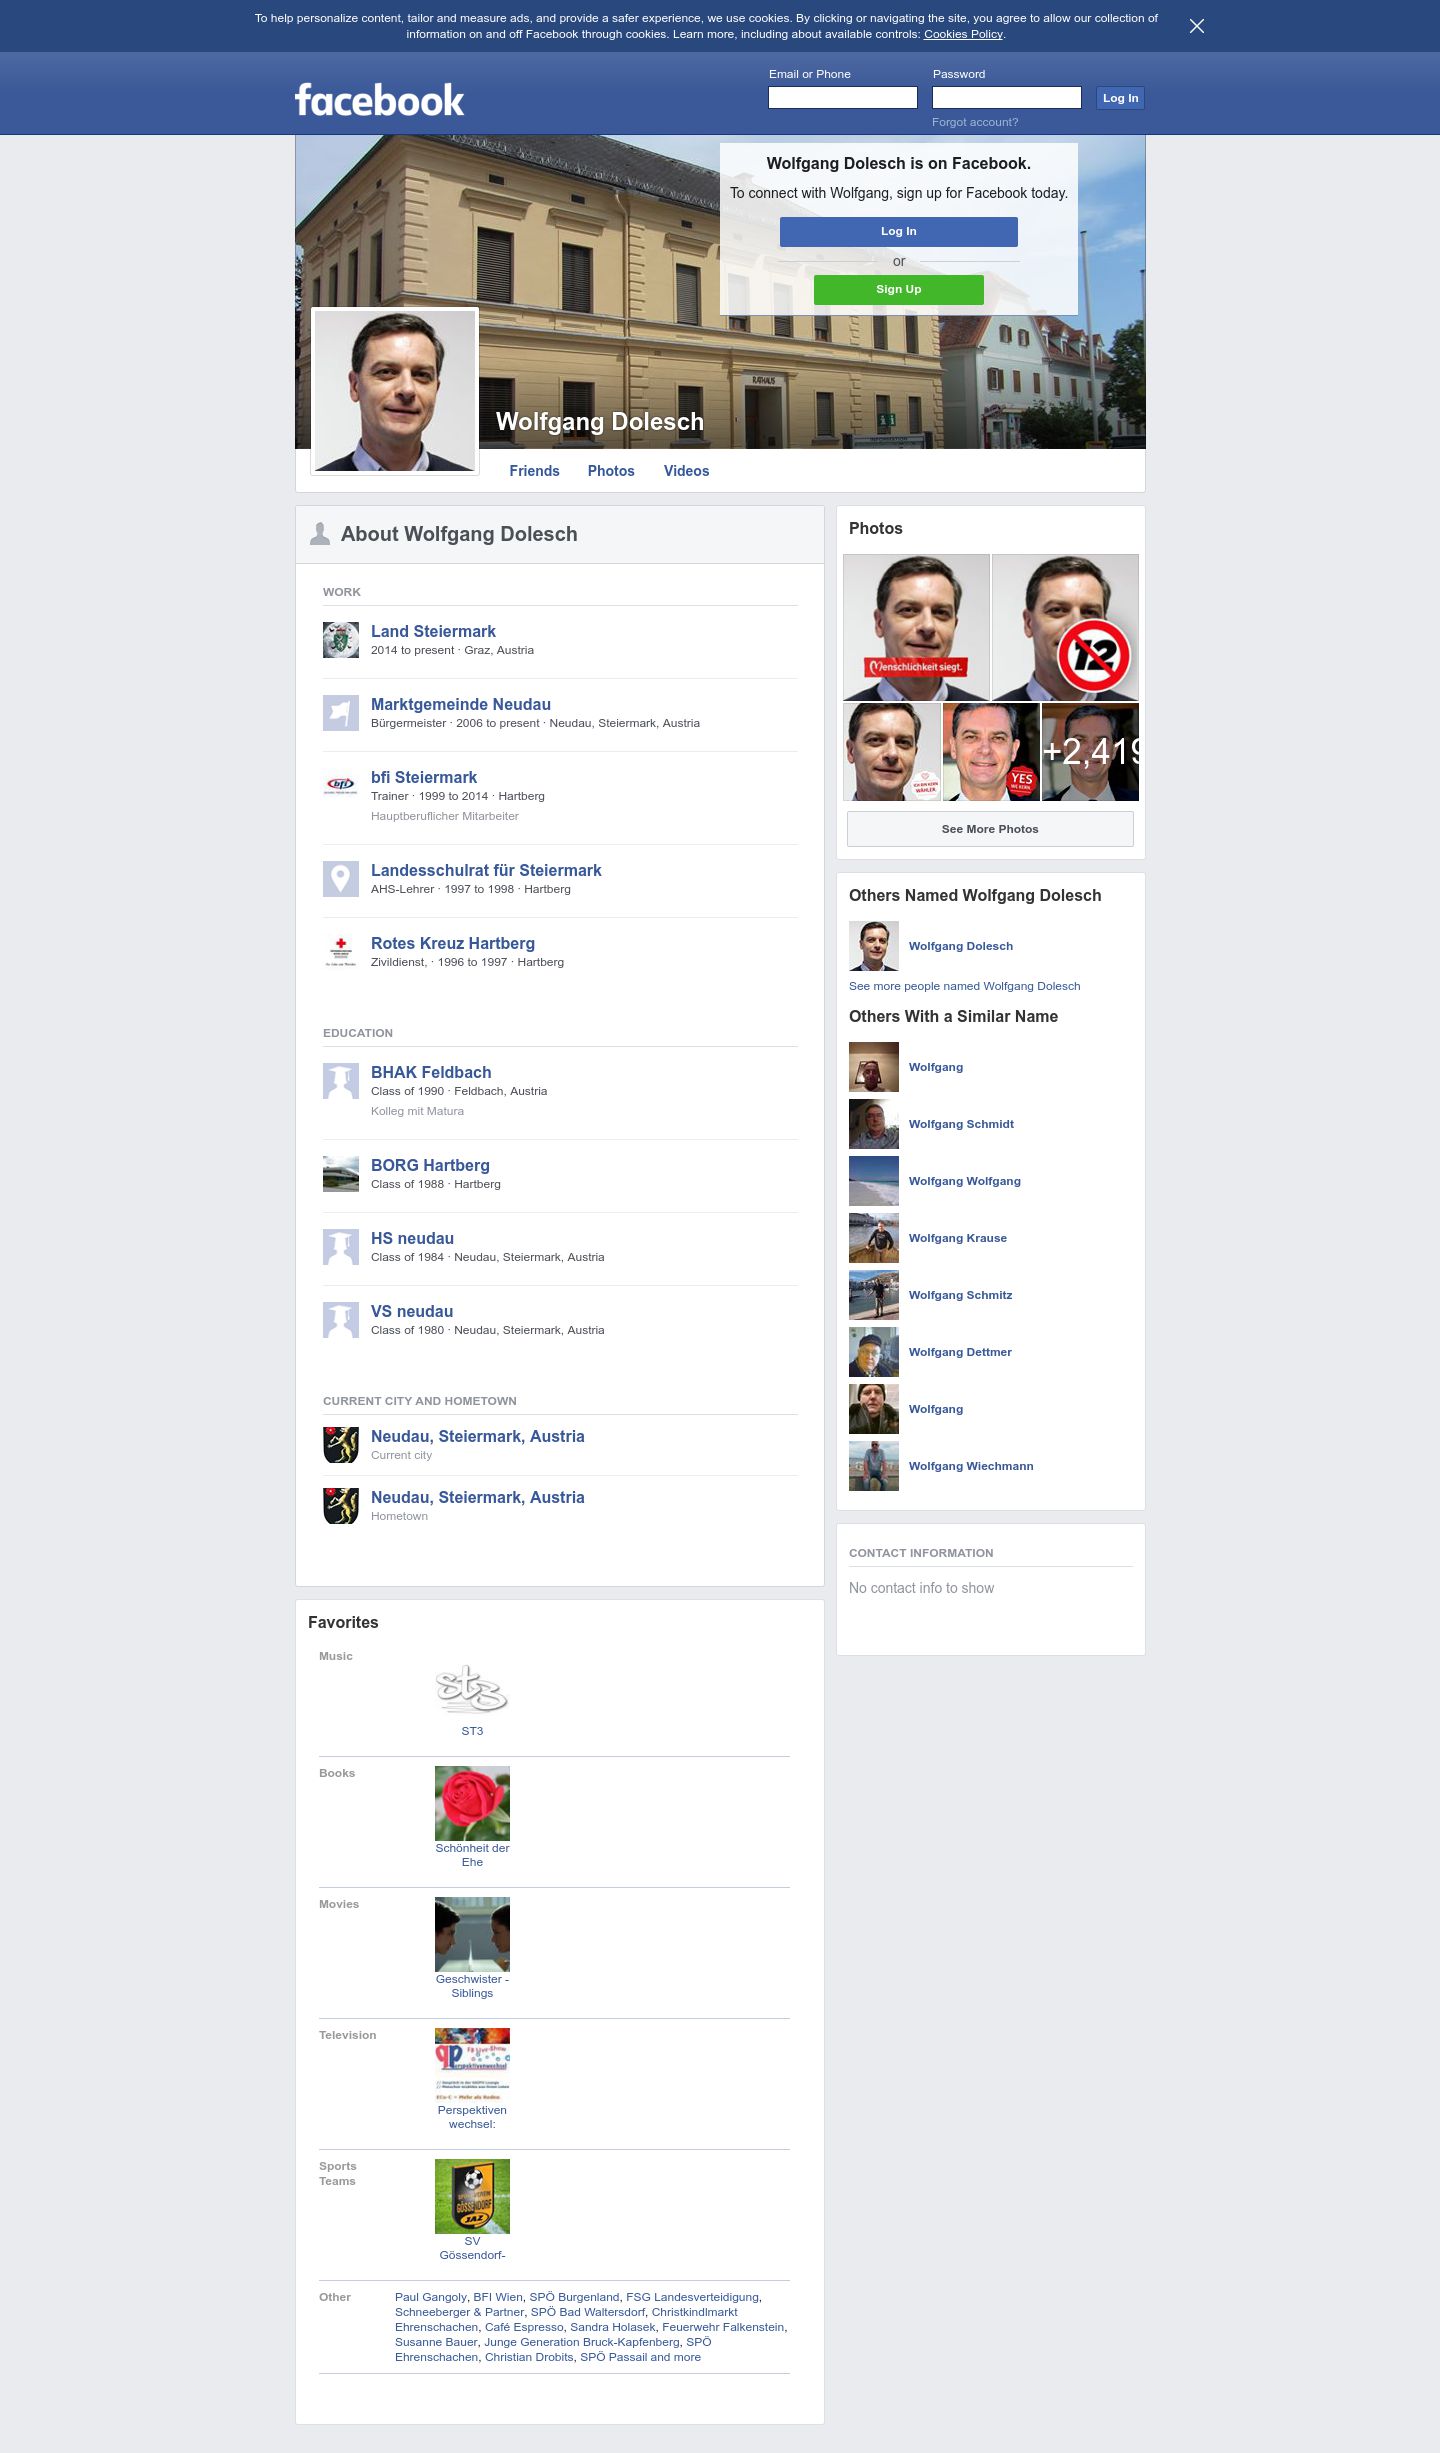The width and height of the screenshot is (1440, 2453).
Task: Click the About section person silhouette icon
Action: pyautogui.click(x=320, y=534)
